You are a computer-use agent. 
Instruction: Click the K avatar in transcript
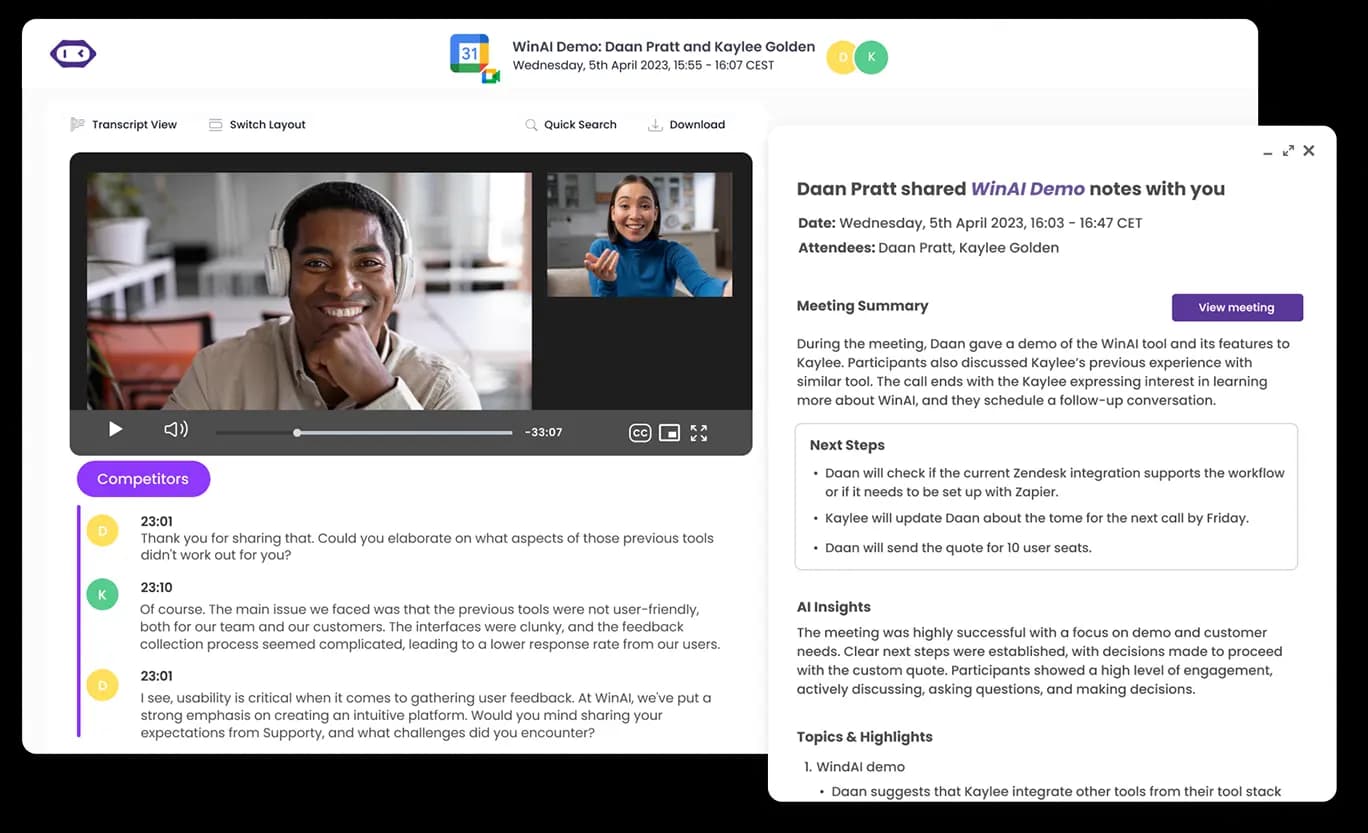pyautogui.click(x=102, y=594)
